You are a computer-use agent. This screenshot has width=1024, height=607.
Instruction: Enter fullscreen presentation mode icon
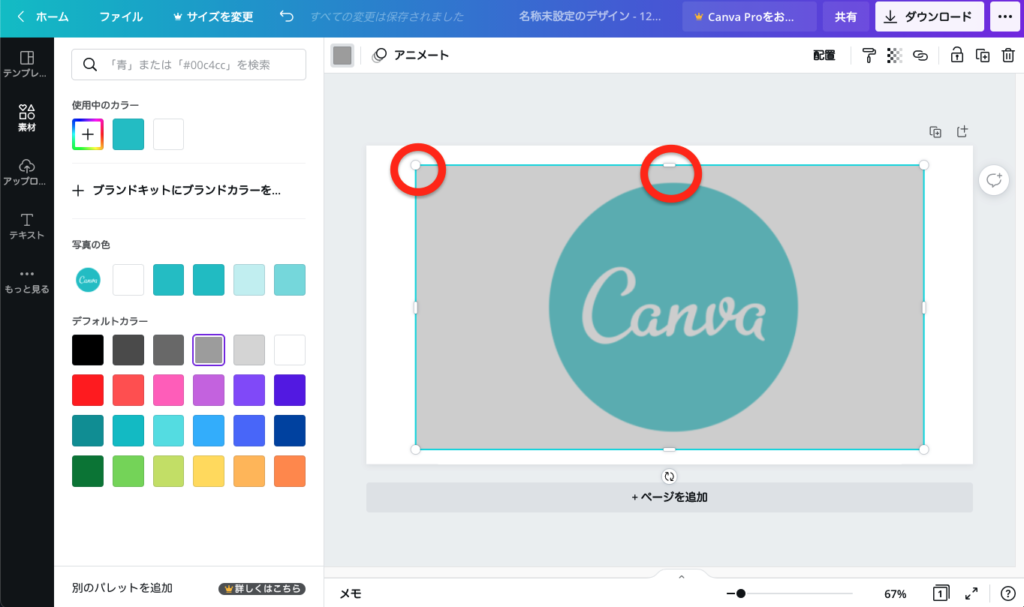(x=972, y=593)
